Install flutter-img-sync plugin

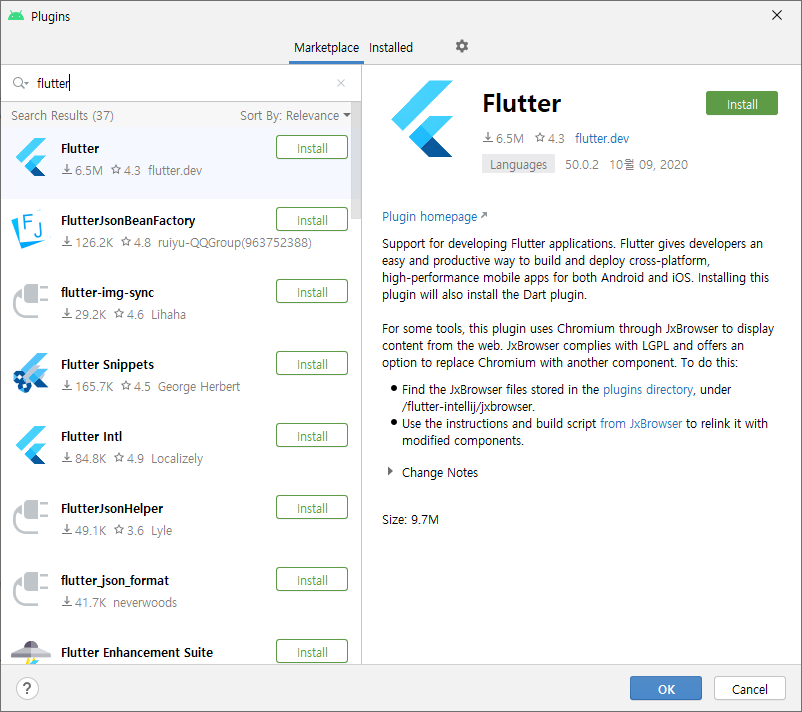click(x=312, y=292)
